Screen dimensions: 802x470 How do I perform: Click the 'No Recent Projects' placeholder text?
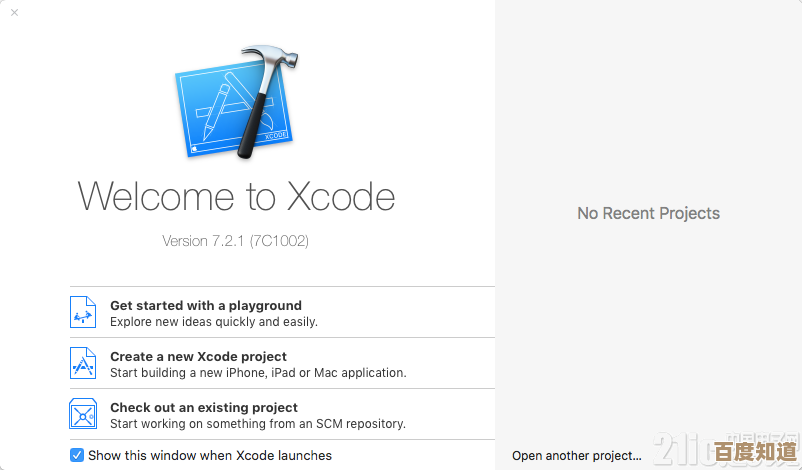(648, 213)
